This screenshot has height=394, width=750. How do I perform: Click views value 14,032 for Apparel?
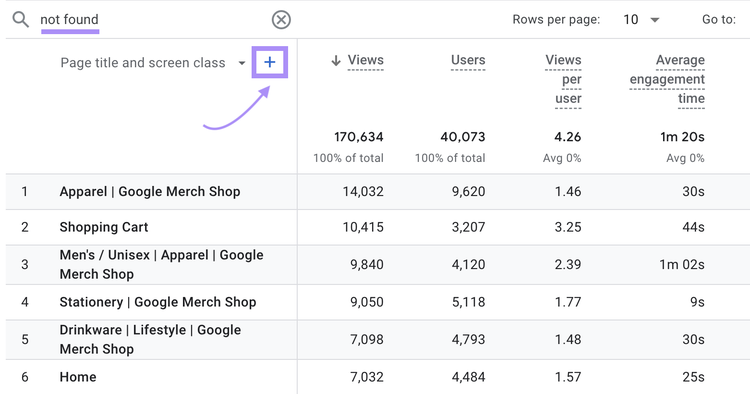[x=363, y=192]
